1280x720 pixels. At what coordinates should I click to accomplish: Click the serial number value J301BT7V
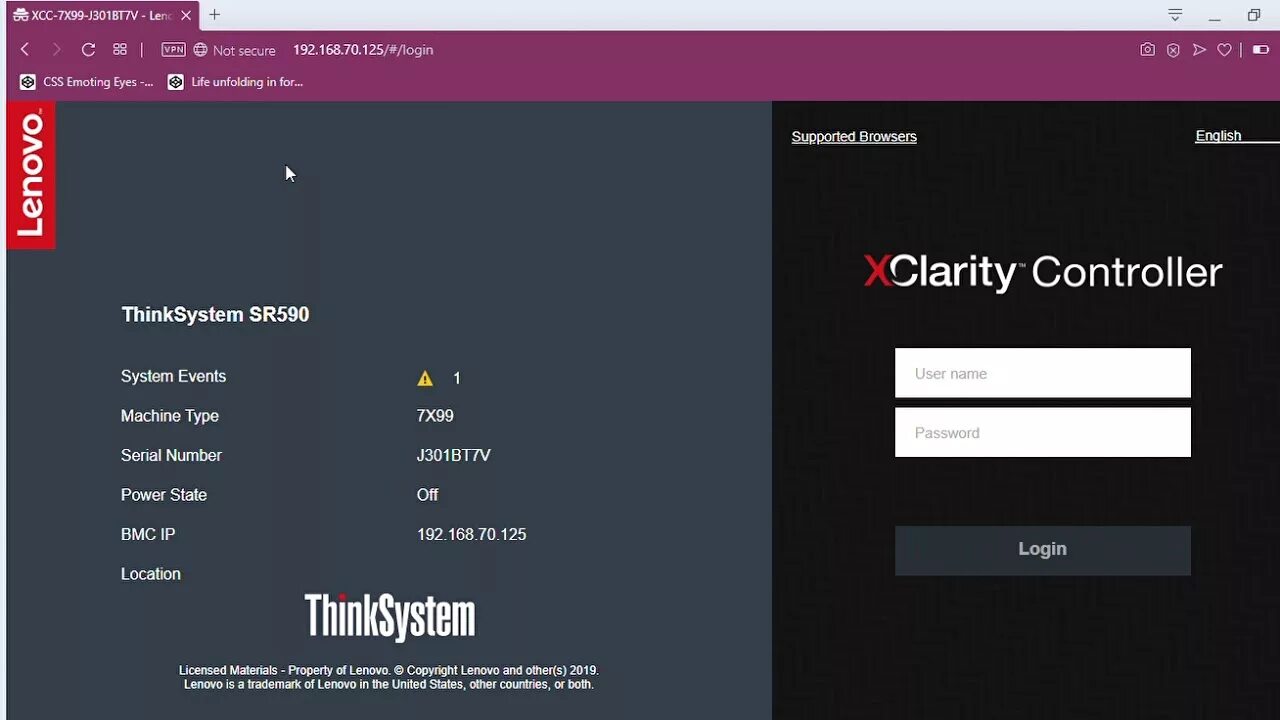tap(453, 455)
